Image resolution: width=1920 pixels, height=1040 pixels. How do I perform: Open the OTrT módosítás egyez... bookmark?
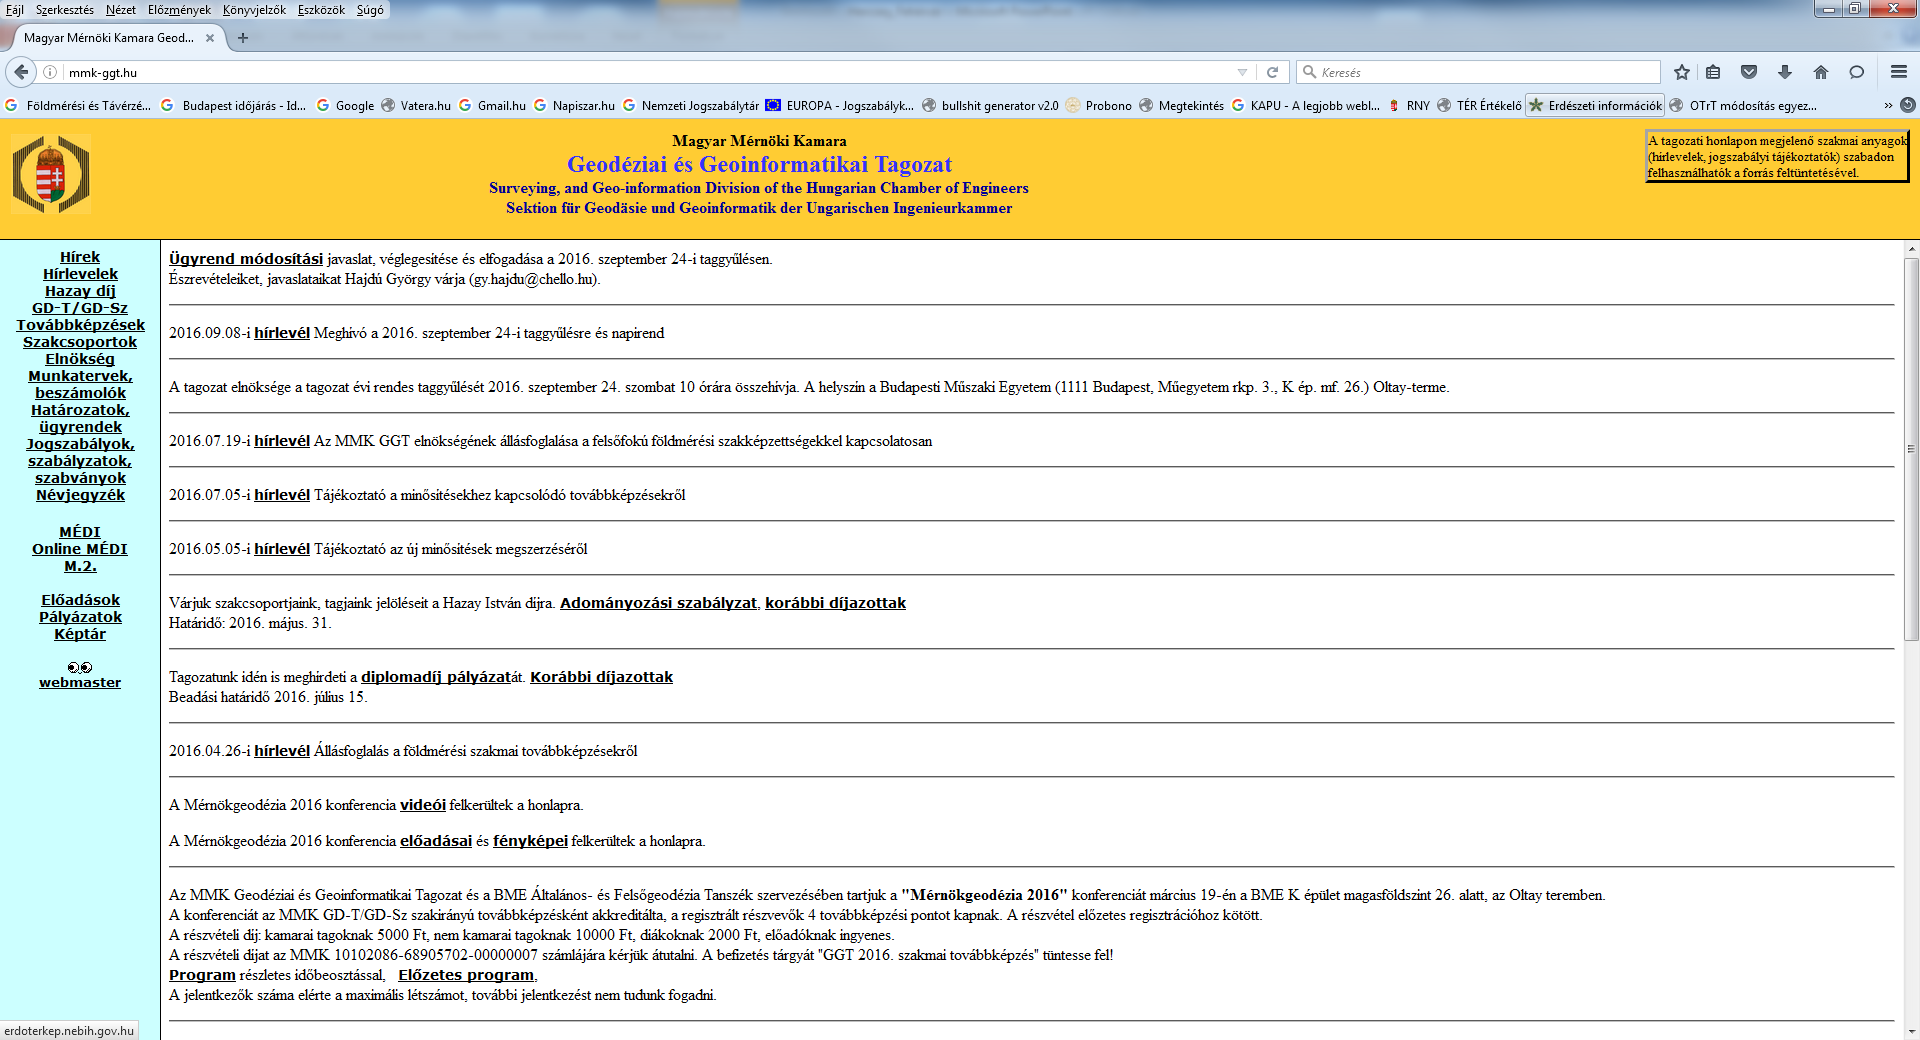(1743, 105)
